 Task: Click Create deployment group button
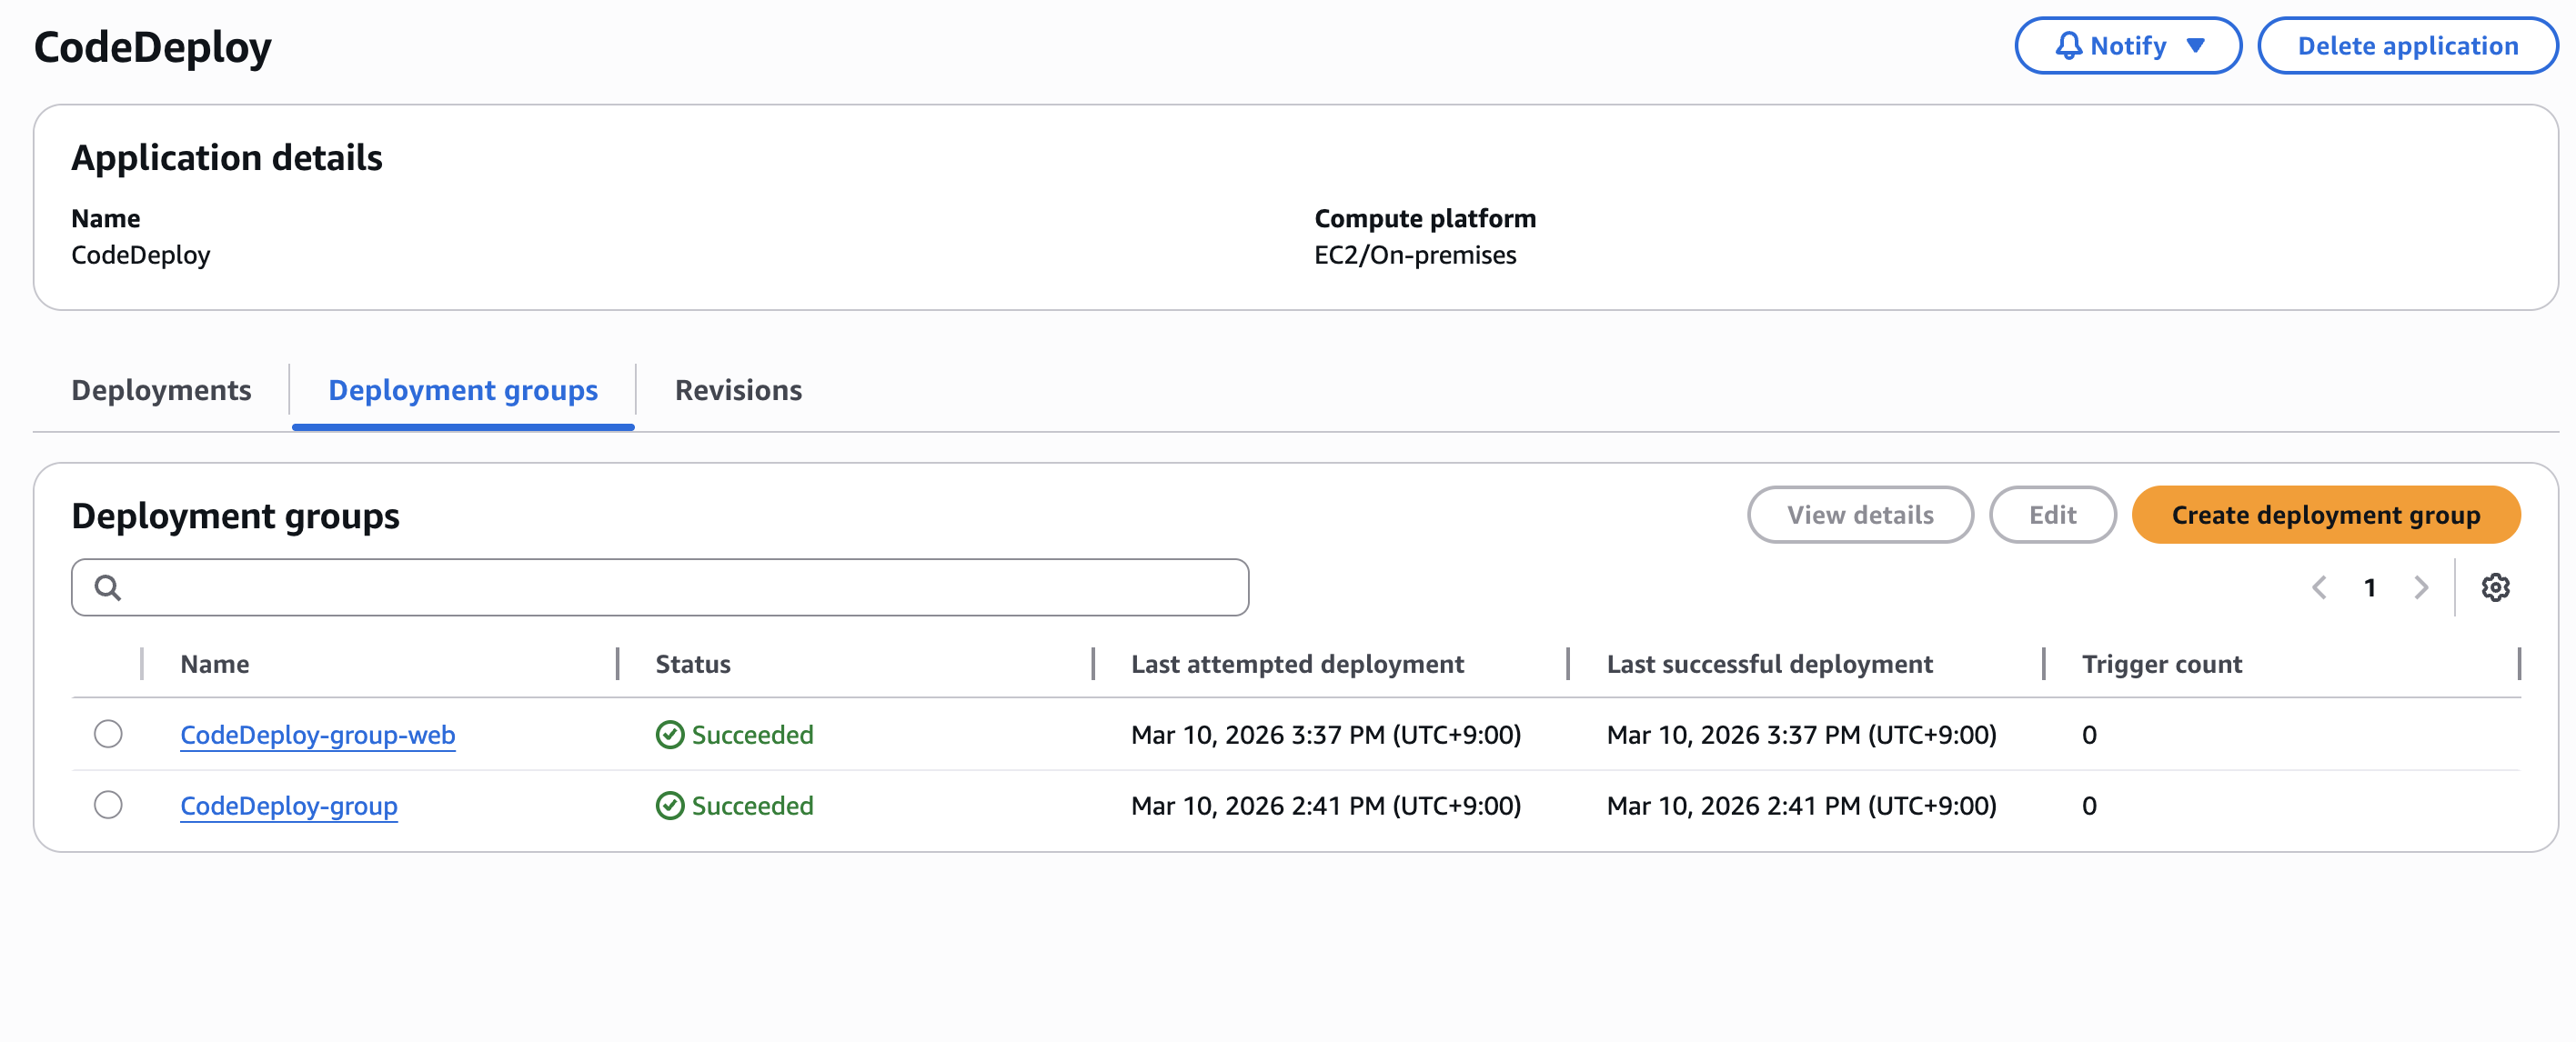pyautogui.click(x=2325, y=514)
